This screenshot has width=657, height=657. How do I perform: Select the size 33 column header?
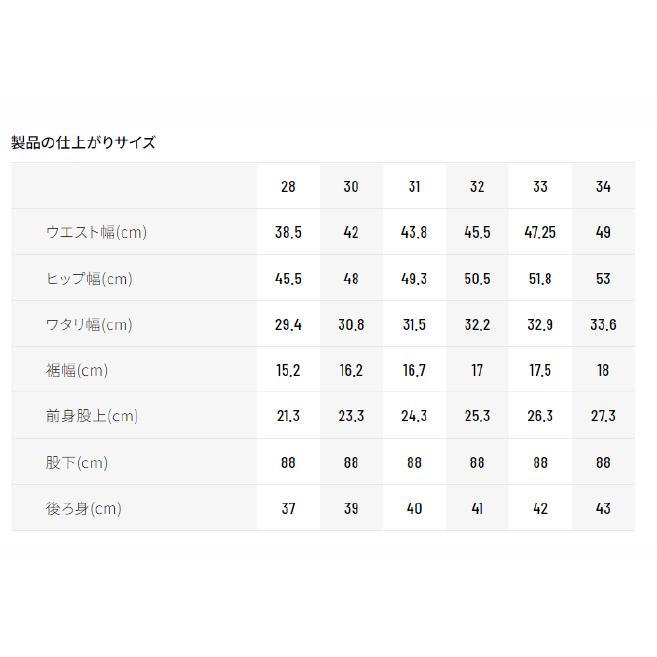click(x=540, y=186)
